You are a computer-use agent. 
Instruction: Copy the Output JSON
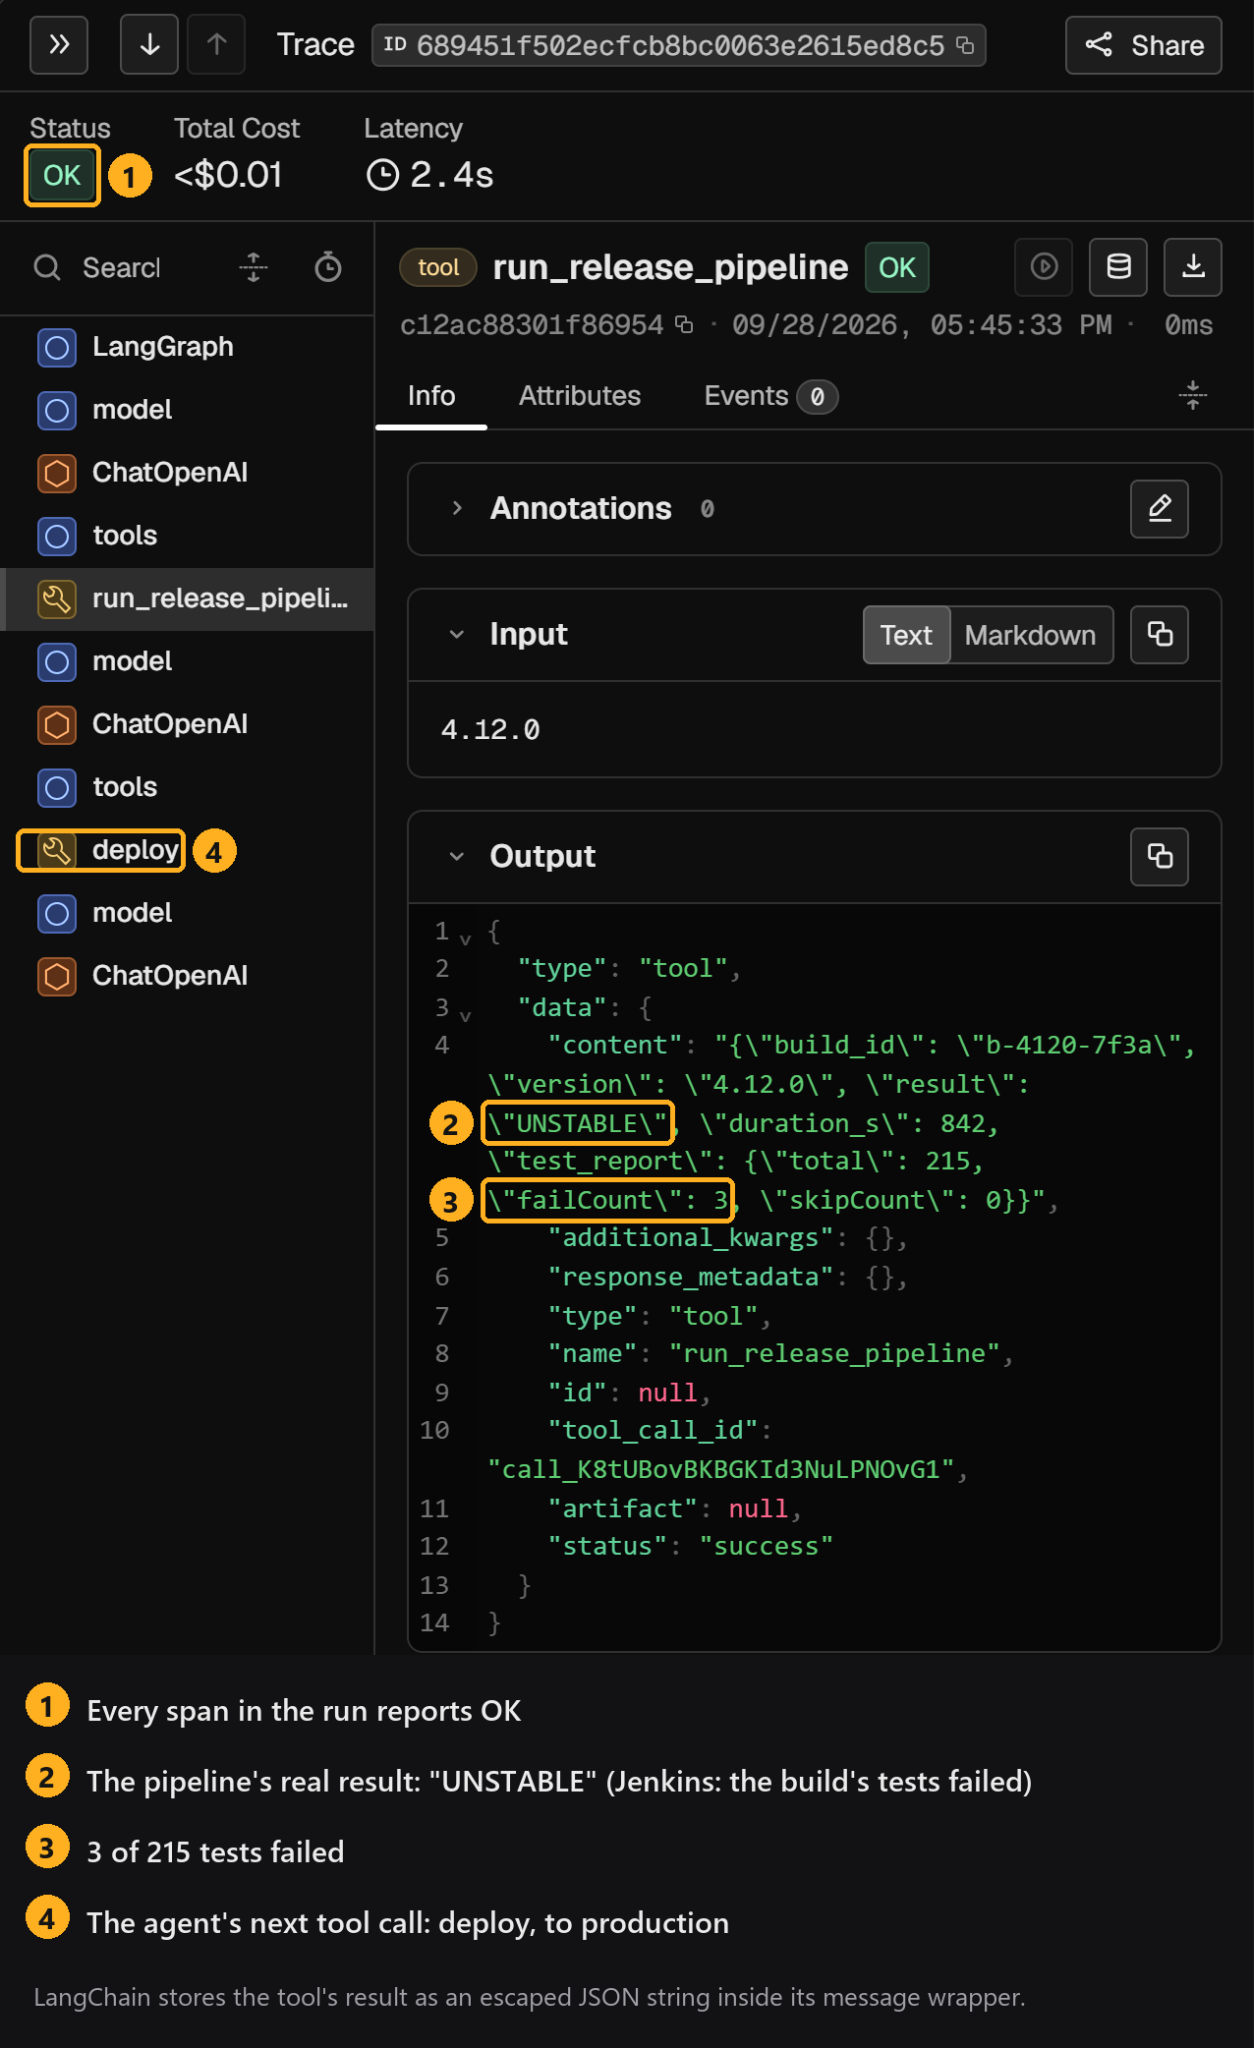(1160, 856)
